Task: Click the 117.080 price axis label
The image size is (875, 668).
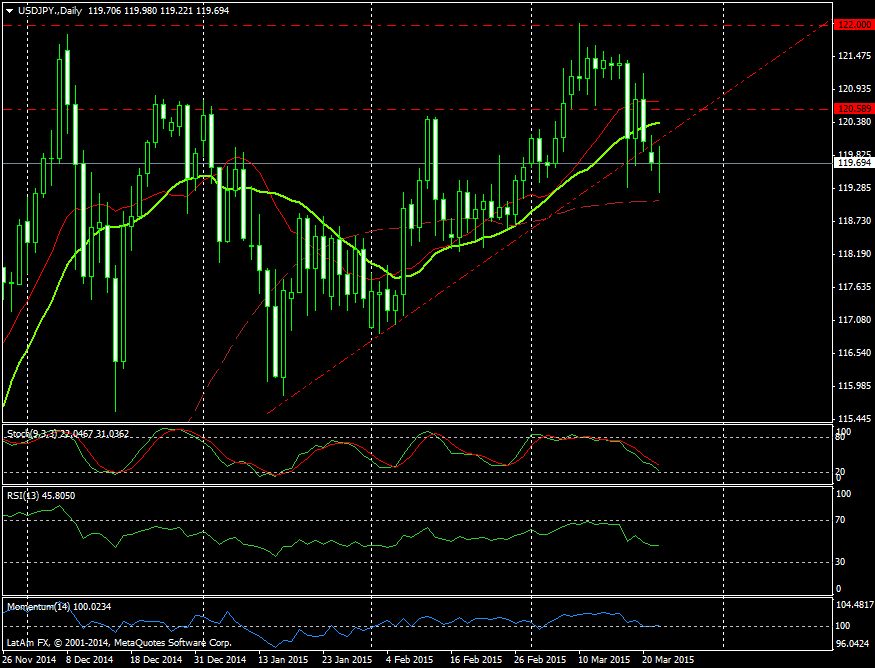Action: [850, 320]
